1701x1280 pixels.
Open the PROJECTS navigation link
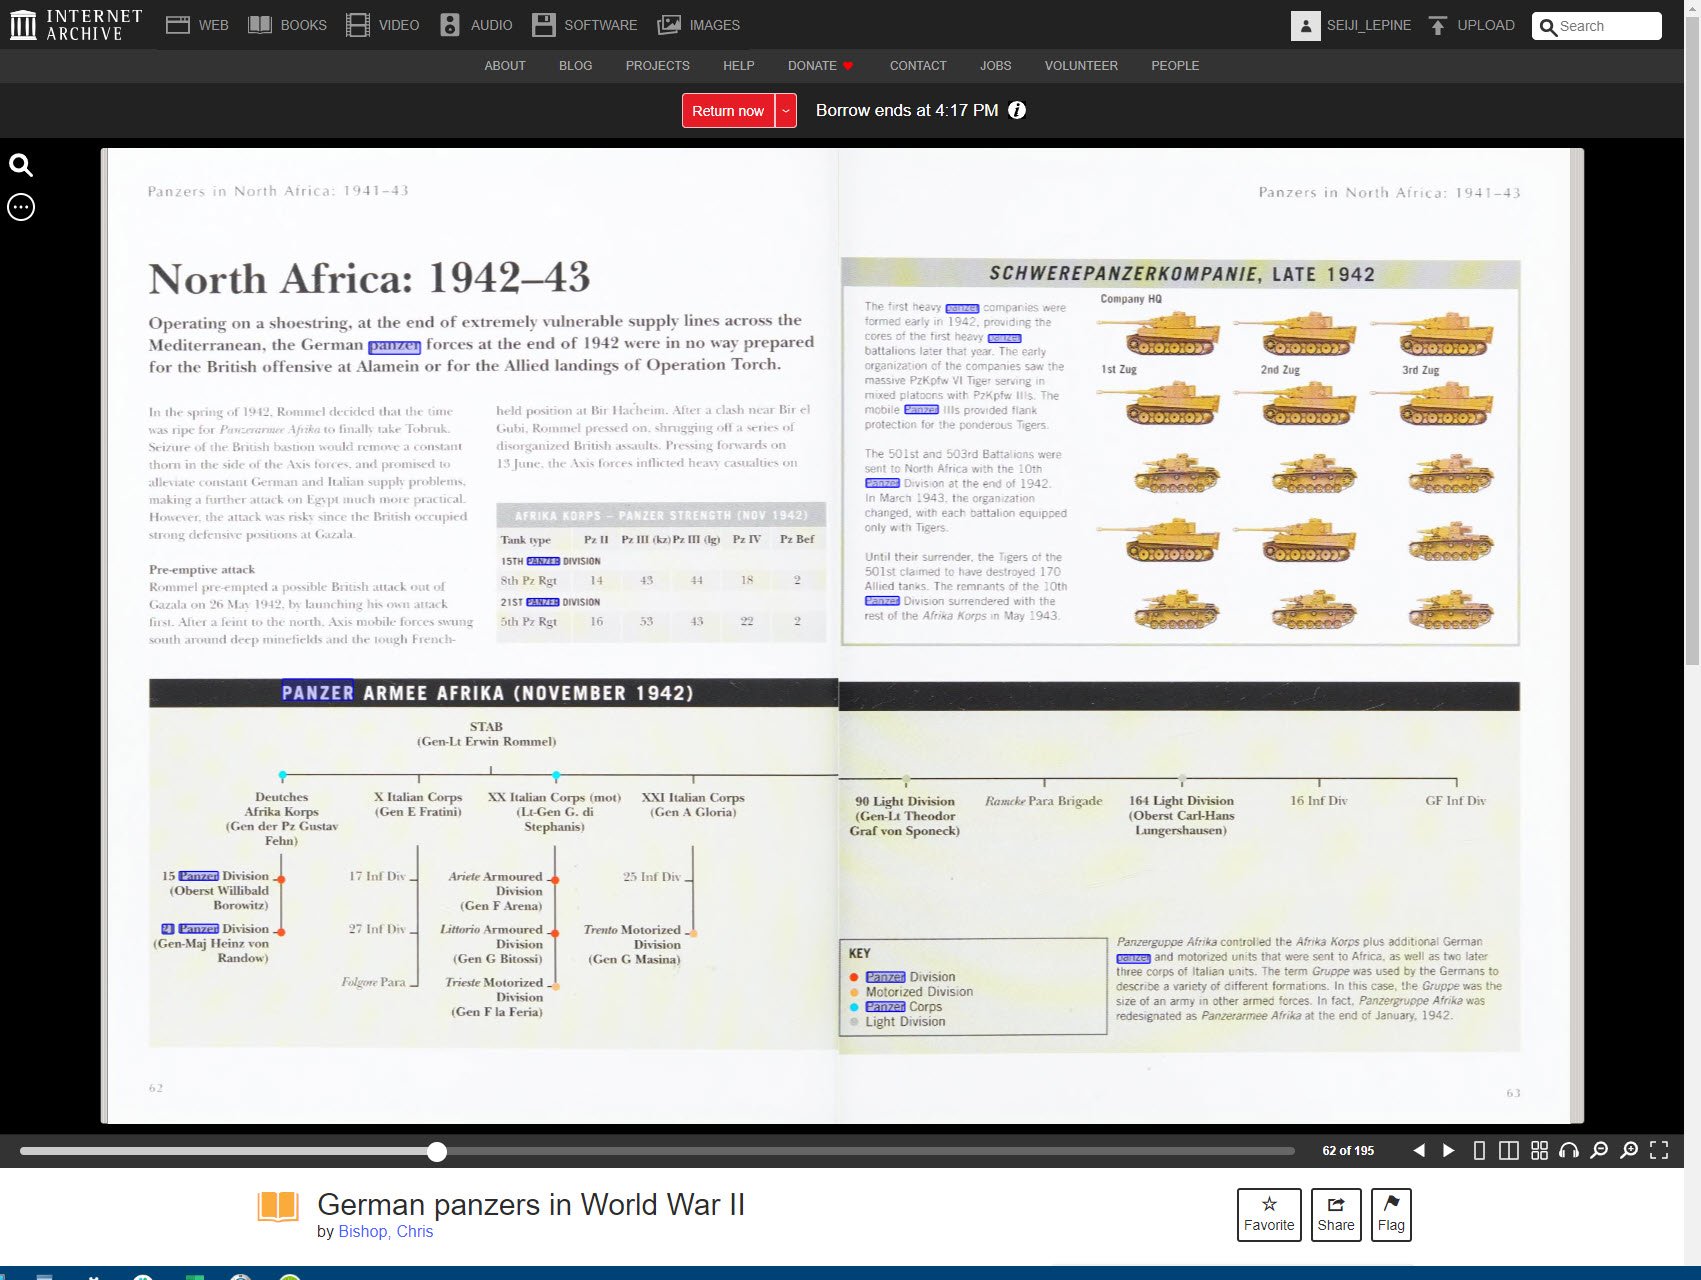tap(657, 66)
